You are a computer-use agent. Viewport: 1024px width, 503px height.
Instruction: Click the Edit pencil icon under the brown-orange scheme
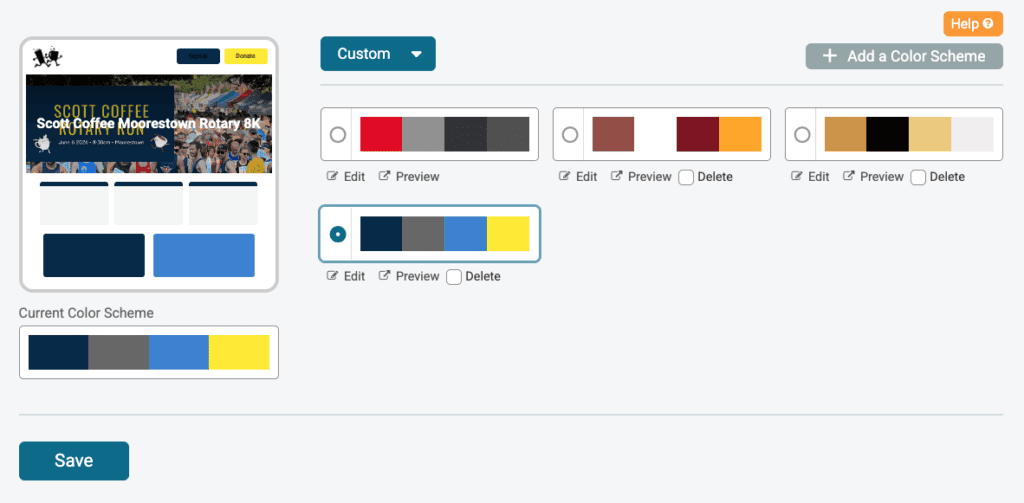tap(565, 177)
